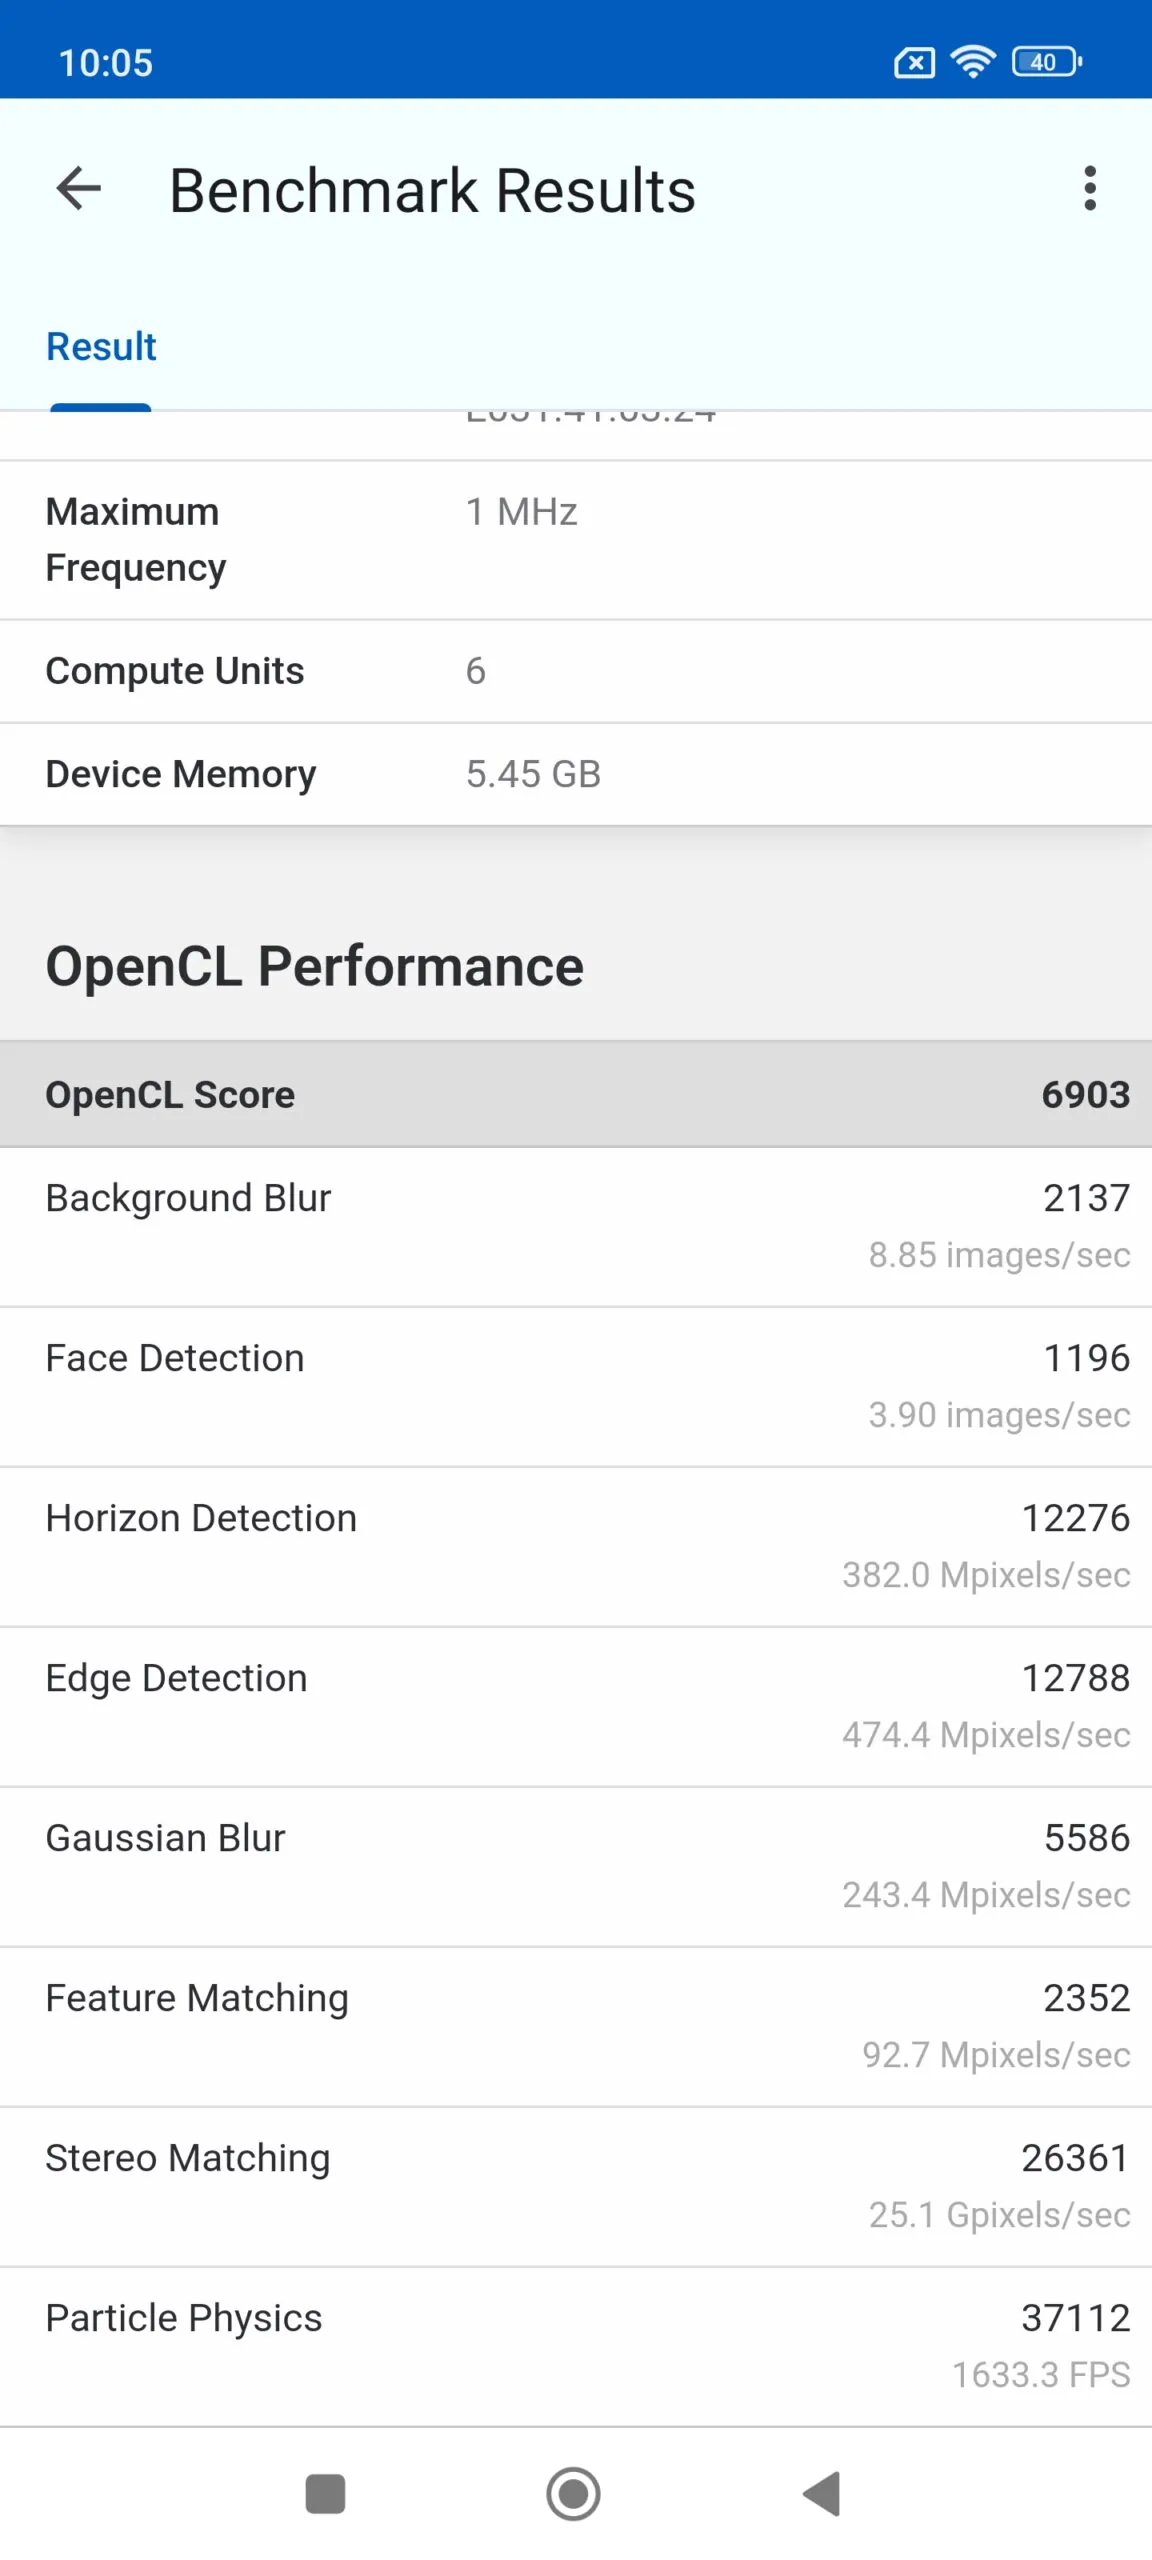Image resolution: width=1152 pixels, height=2560 pixels.
Task: Tap the Benchmark Results title
Action: [432, 190]
